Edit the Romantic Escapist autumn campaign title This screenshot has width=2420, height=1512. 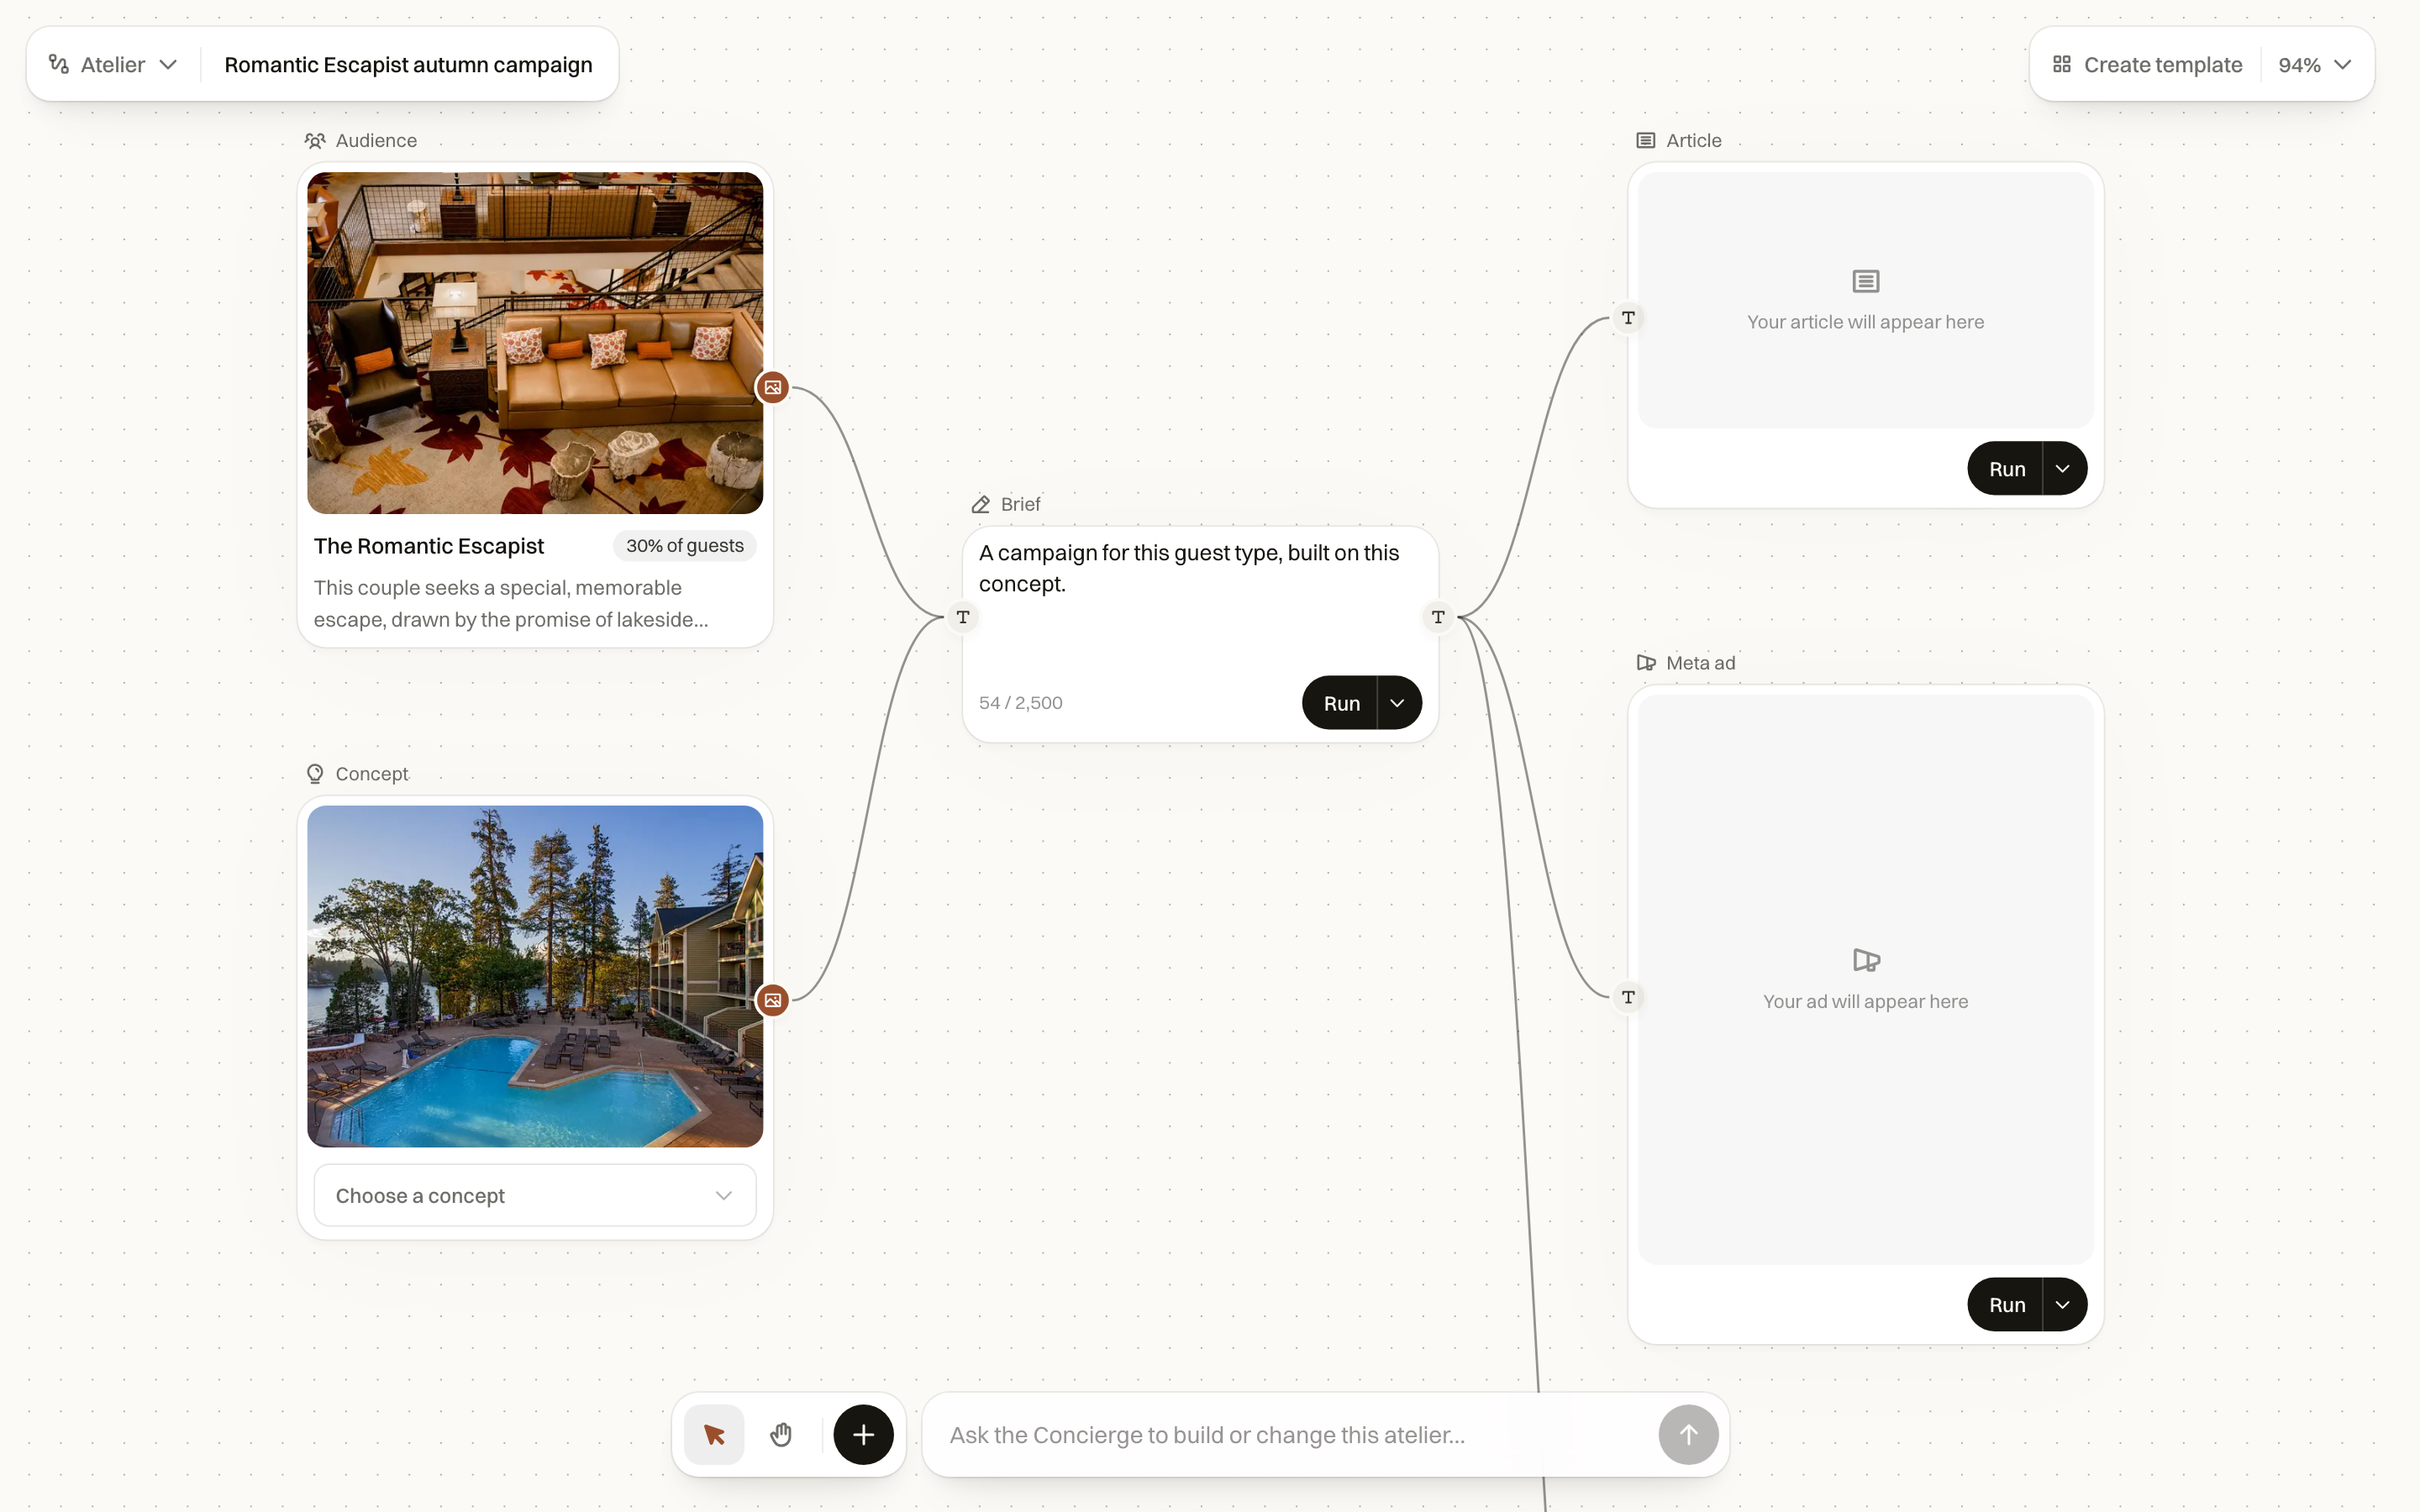click(x=408, y=64)
